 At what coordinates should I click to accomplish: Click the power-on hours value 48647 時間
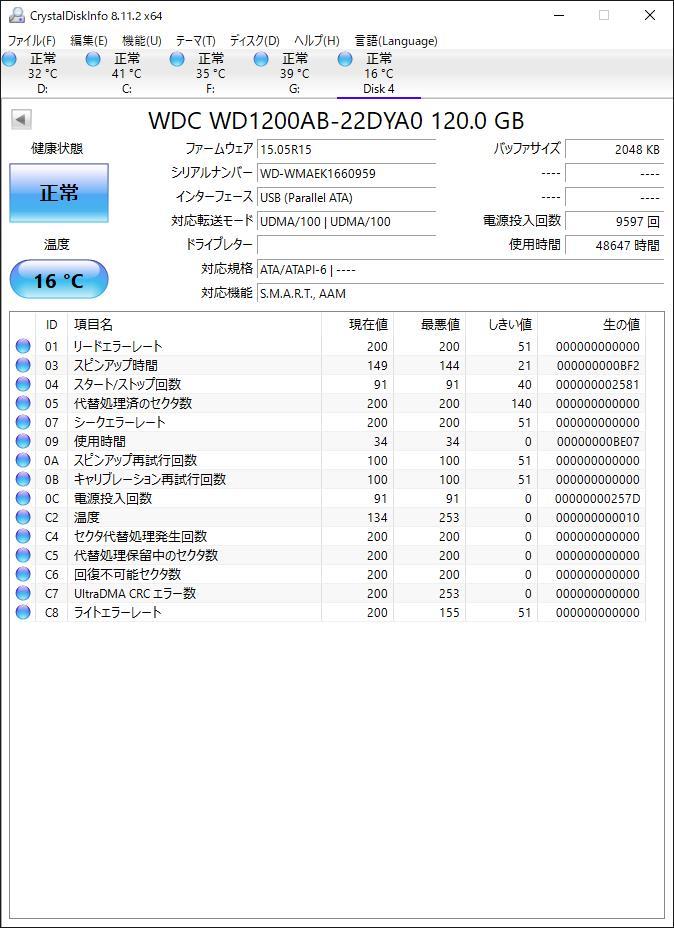click(614, 245)
